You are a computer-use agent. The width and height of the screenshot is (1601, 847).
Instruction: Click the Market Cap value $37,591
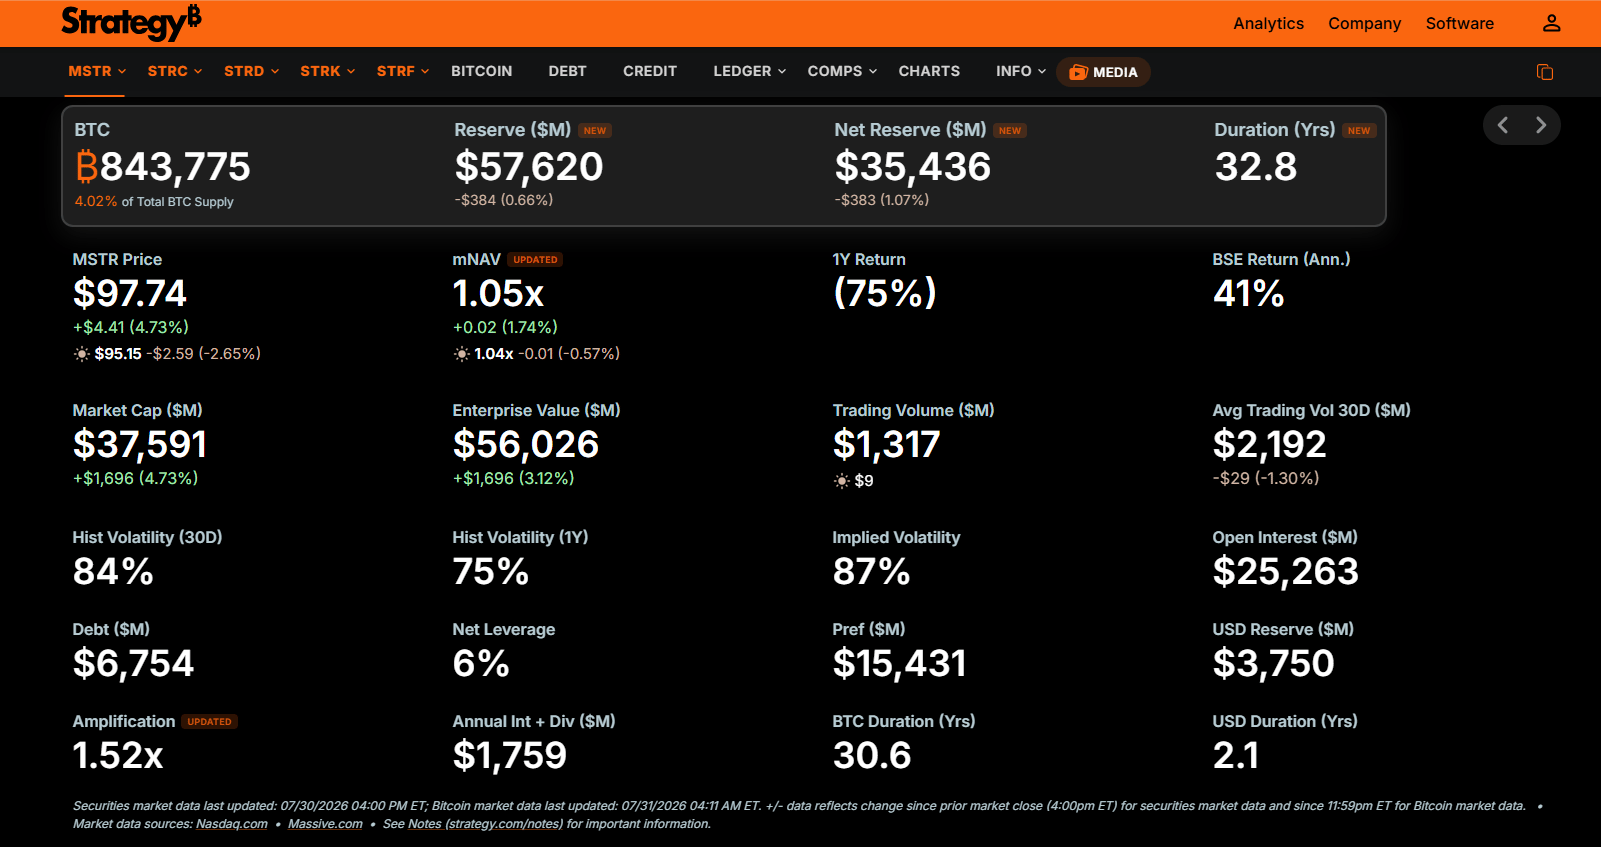[140, 445]
